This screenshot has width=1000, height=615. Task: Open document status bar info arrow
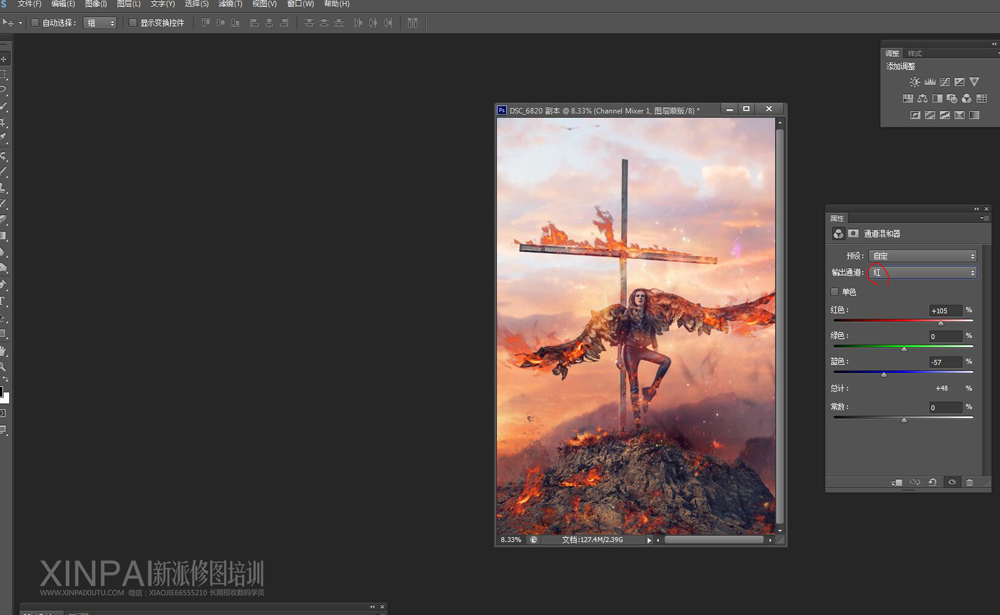[649, 540]
